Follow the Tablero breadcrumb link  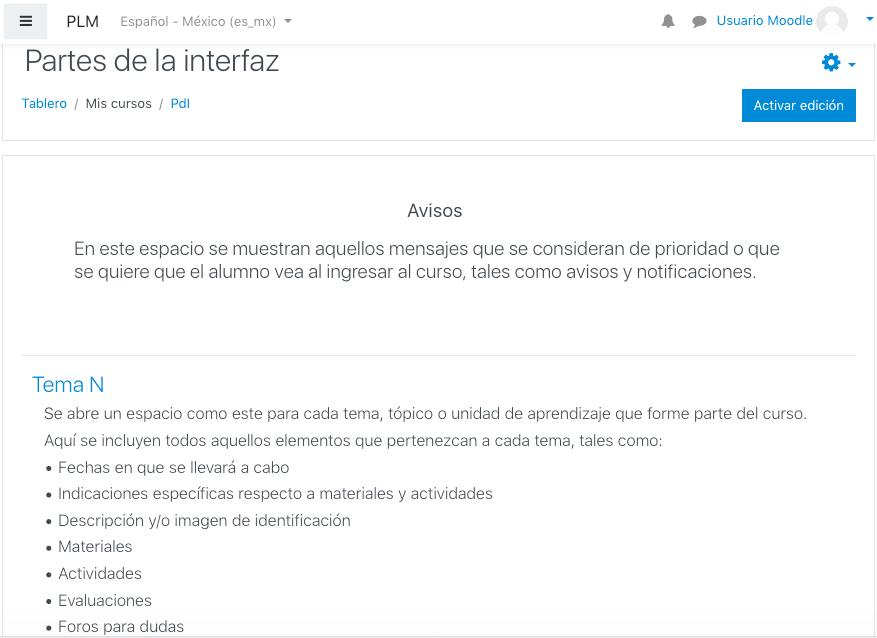44,103
